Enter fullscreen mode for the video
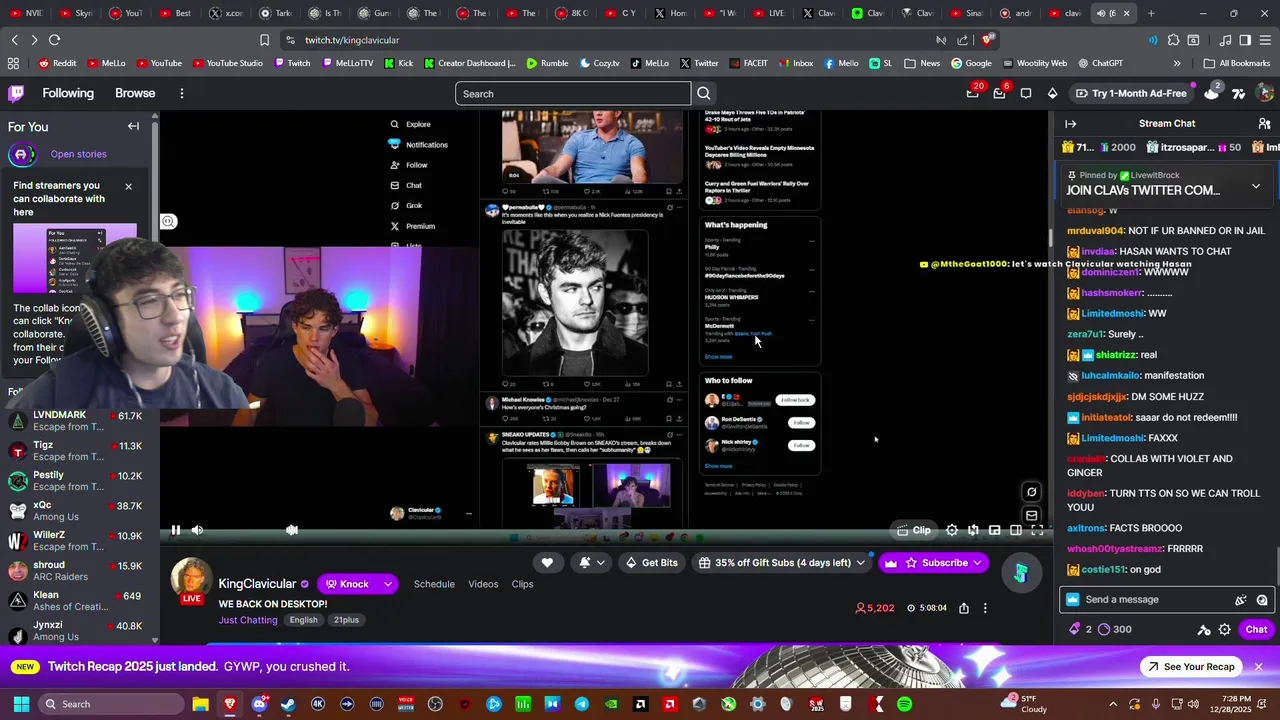Viewport: 1280px width, 720px height. 1037,530
